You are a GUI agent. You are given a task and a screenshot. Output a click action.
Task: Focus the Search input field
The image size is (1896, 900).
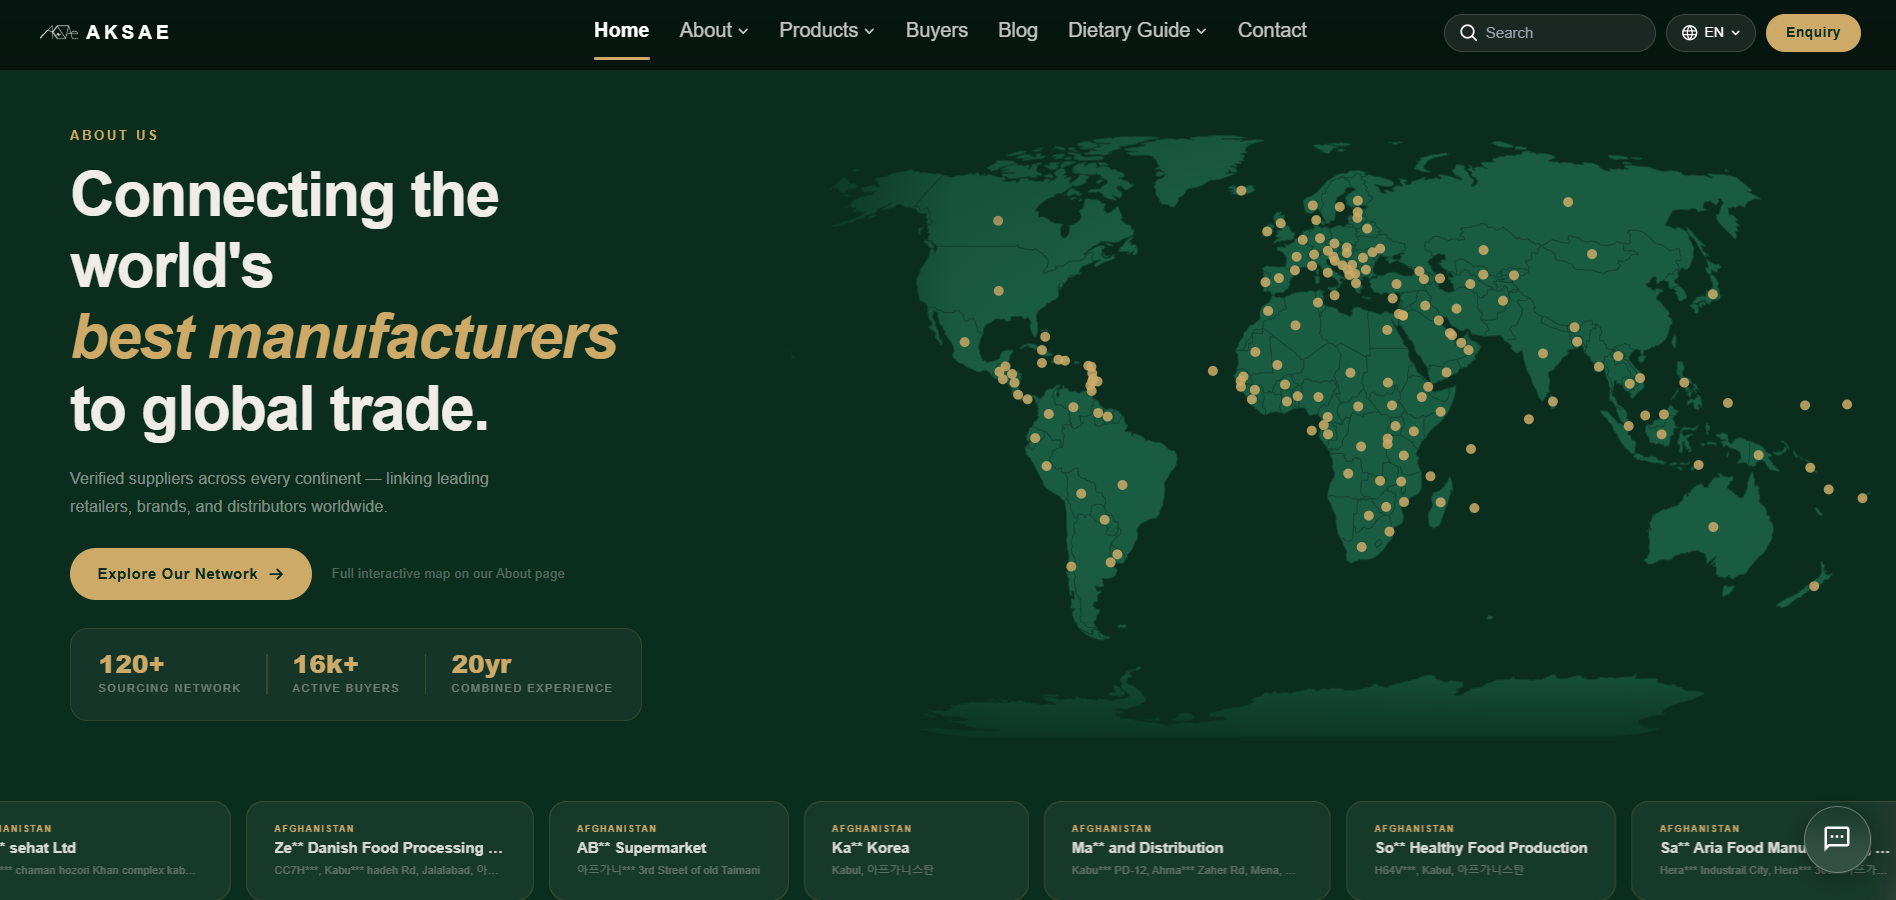(x=1549, y=33)
